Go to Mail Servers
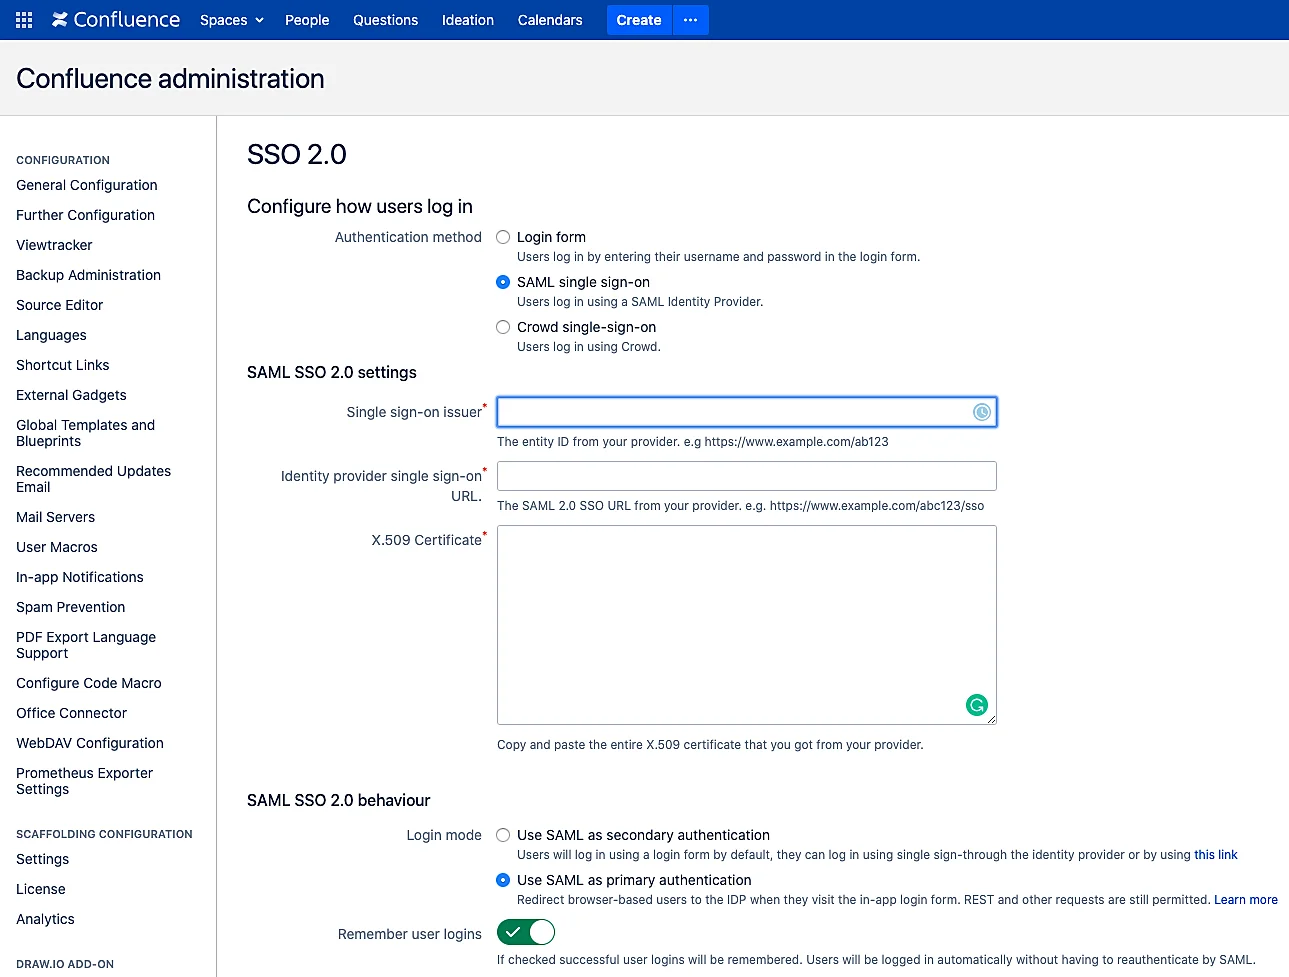The image size is (1289, 977). pyautogui.click(x=55, y=517)
